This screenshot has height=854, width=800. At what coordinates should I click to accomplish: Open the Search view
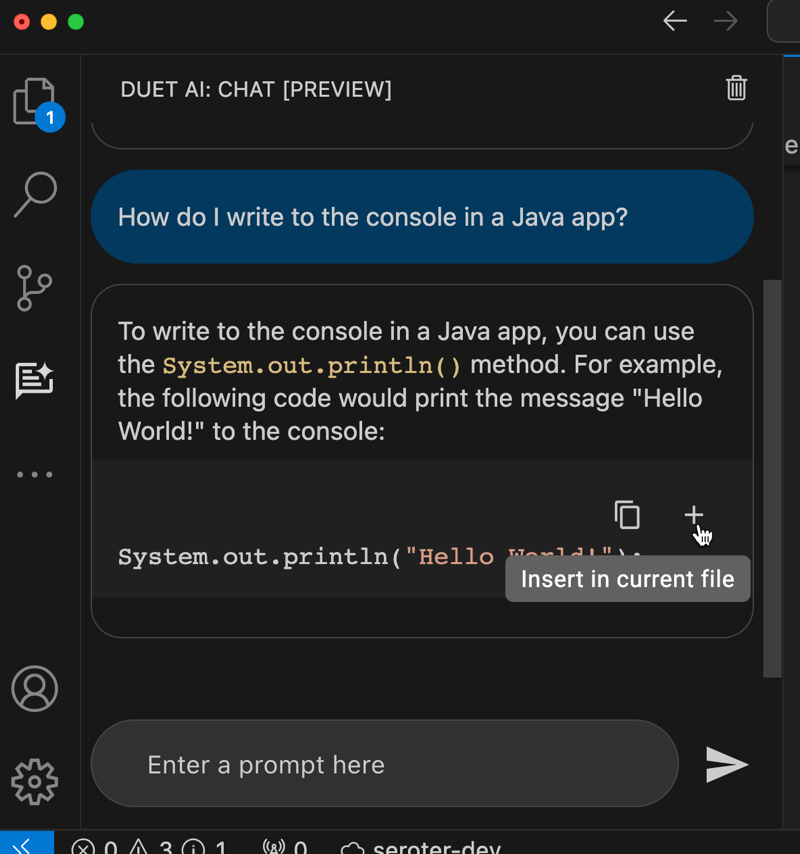pos(35,194)
